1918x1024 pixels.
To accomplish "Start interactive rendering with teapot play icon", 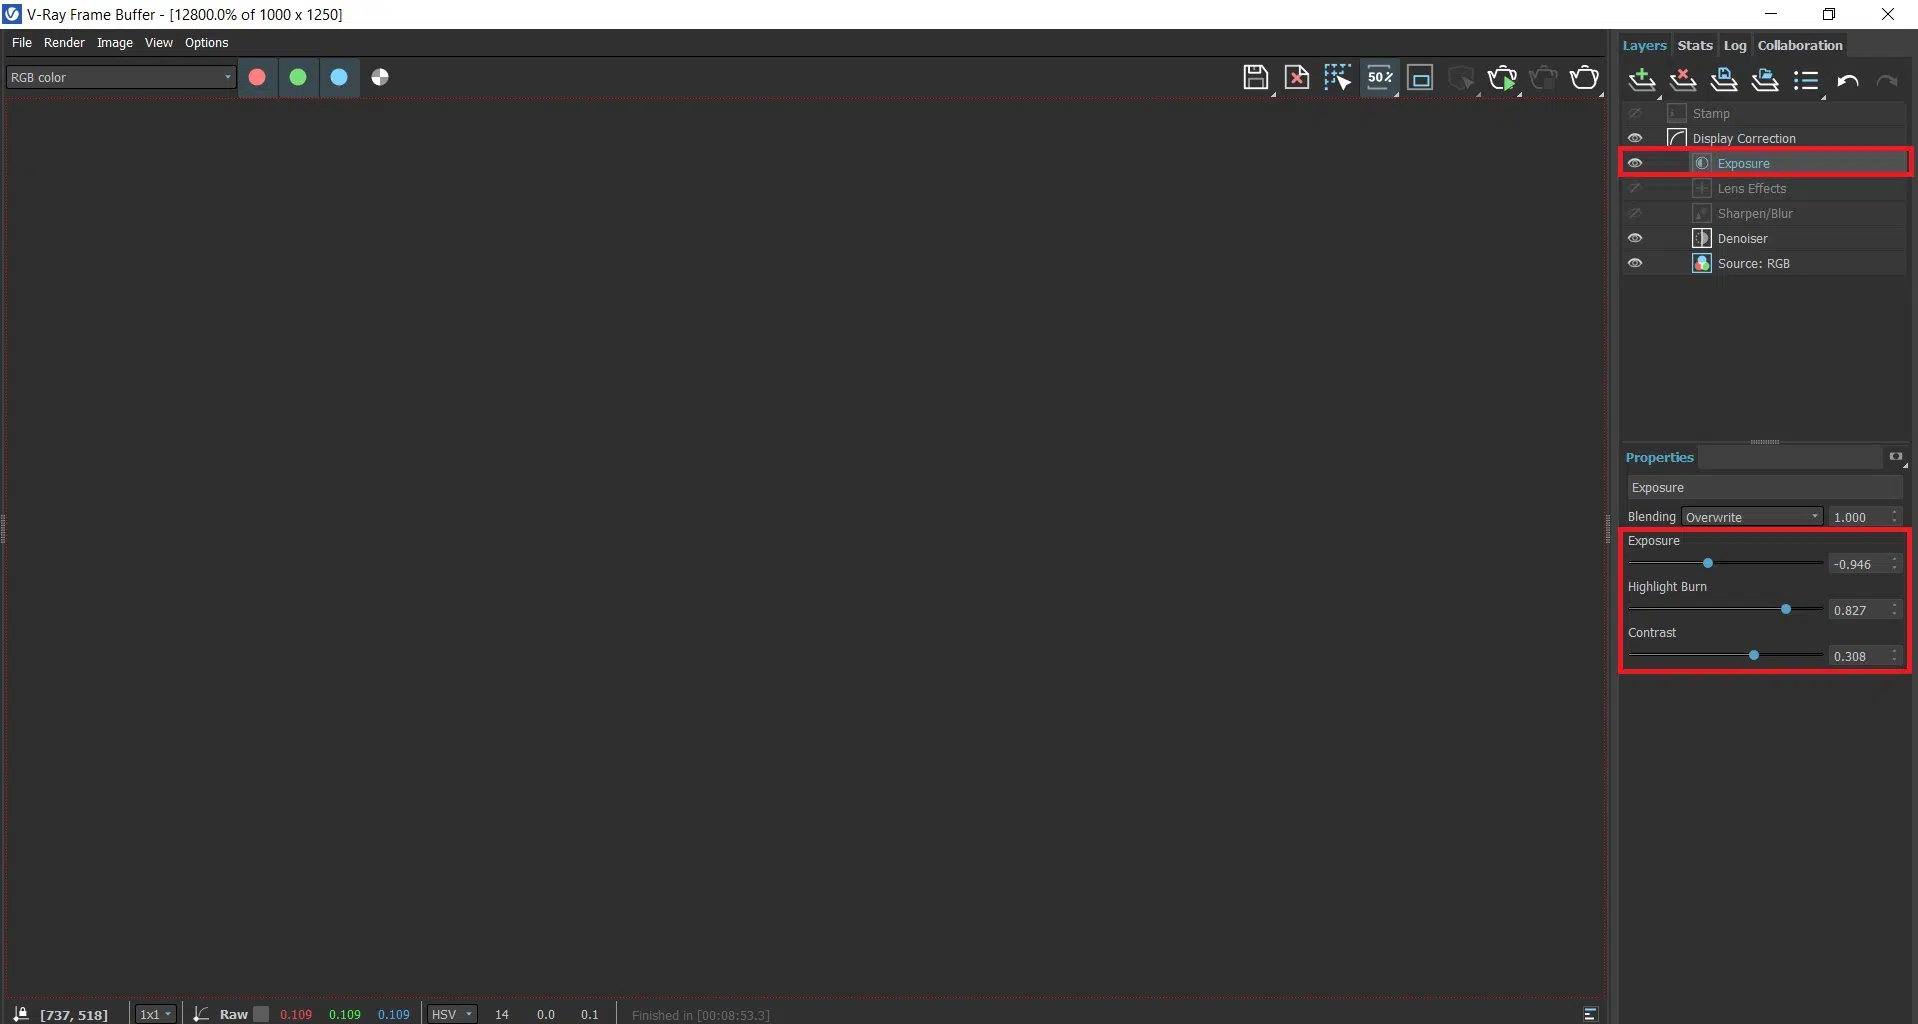I will (1502, 78).
